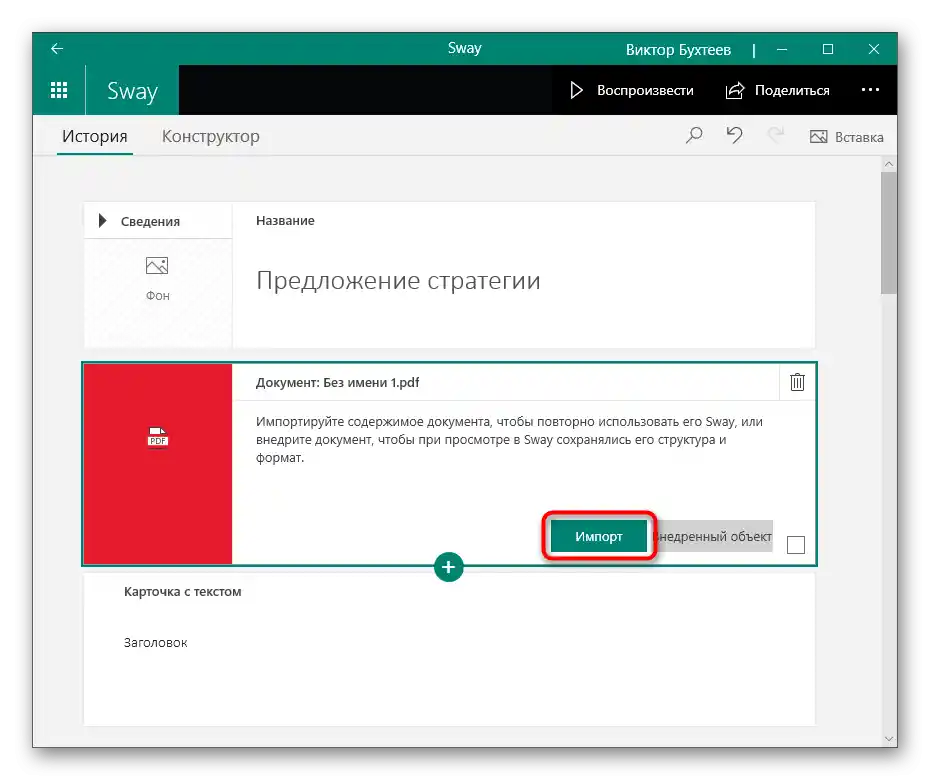Click the Название card label
This screenshot has width=930, height=780.
pyautogui.click(x=285, y=221)
